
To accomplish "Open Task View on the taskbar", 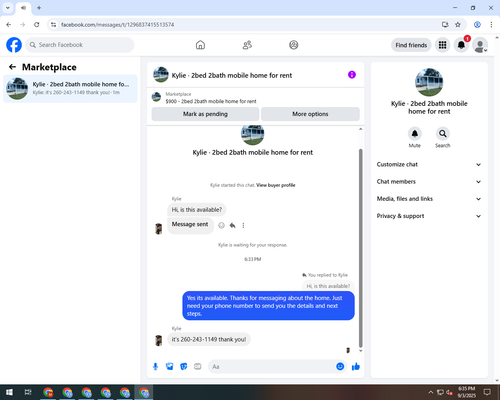I will pyautogui.click(x=28, y=392).
